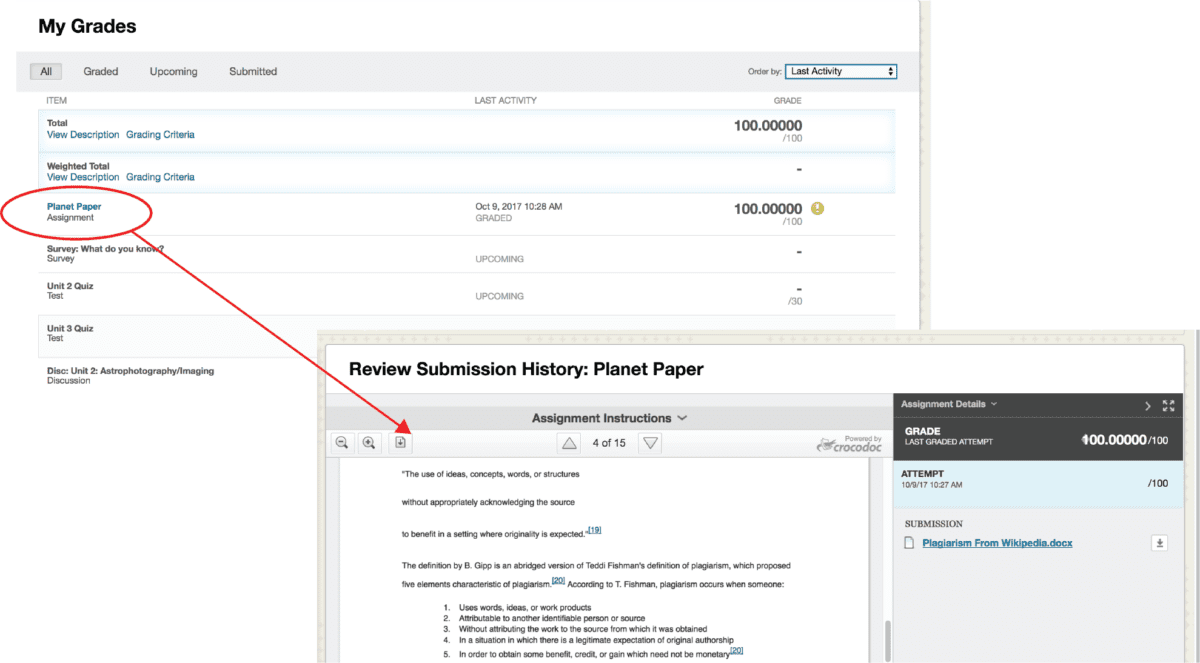Click the zoom in magnifier icon
The width and height of the screenshot is (1200, 663).
pos(369,443)
